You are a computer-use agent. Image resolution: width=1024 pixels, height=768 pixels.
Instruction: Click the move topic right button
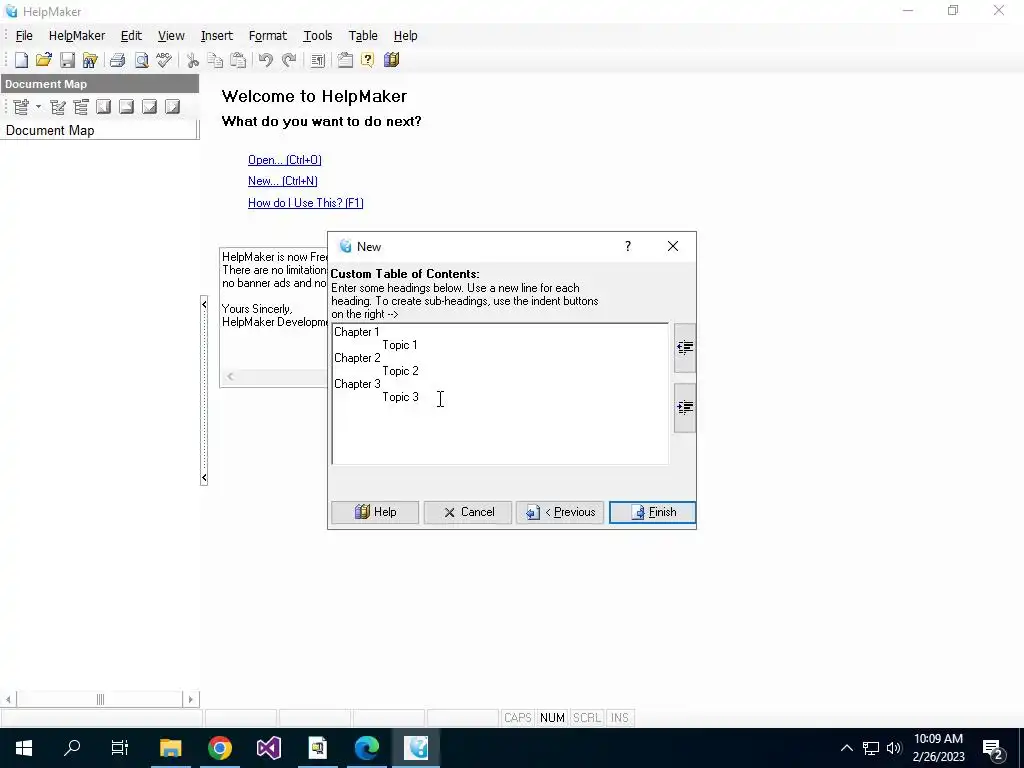(x=172, y=106)
